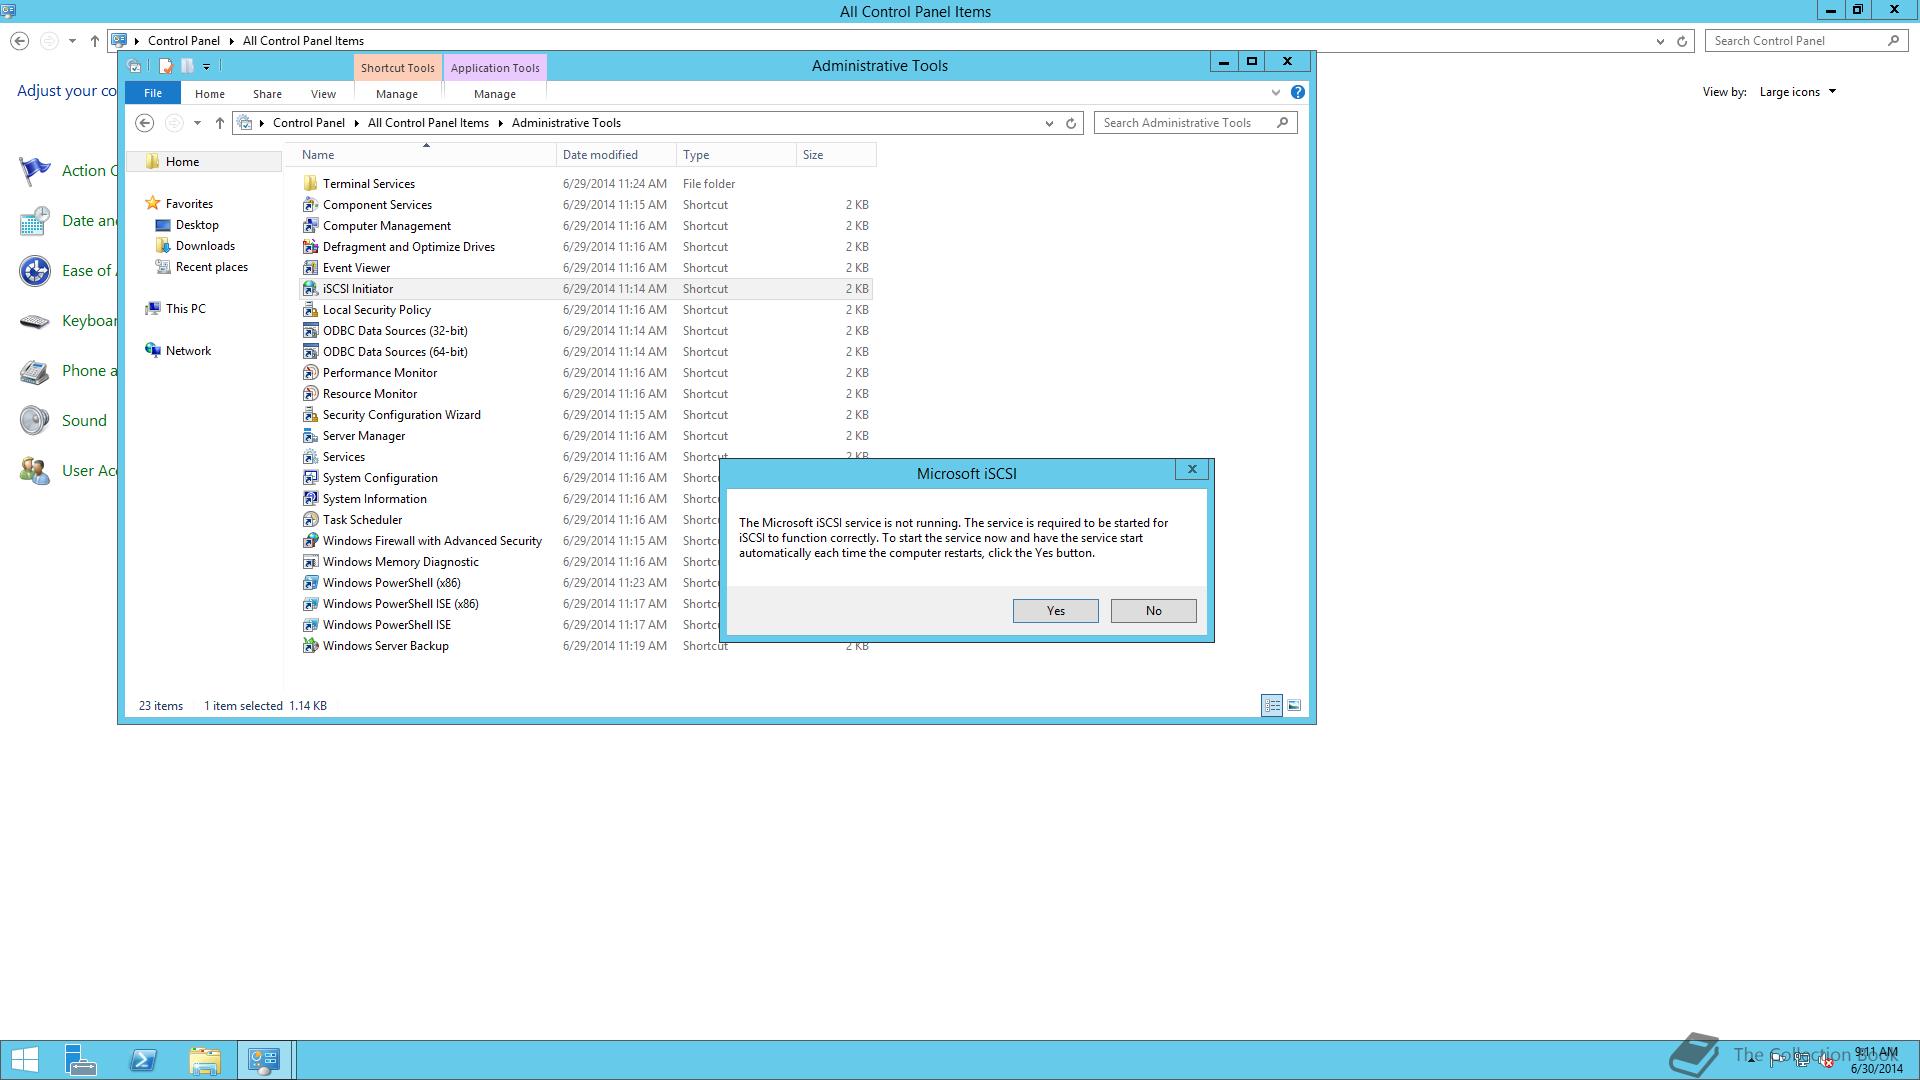Image resolution: width=1920 pixels, height=1080 pixels.
Task: Select the Resource Monitor icon
Action: coord(310,393)
